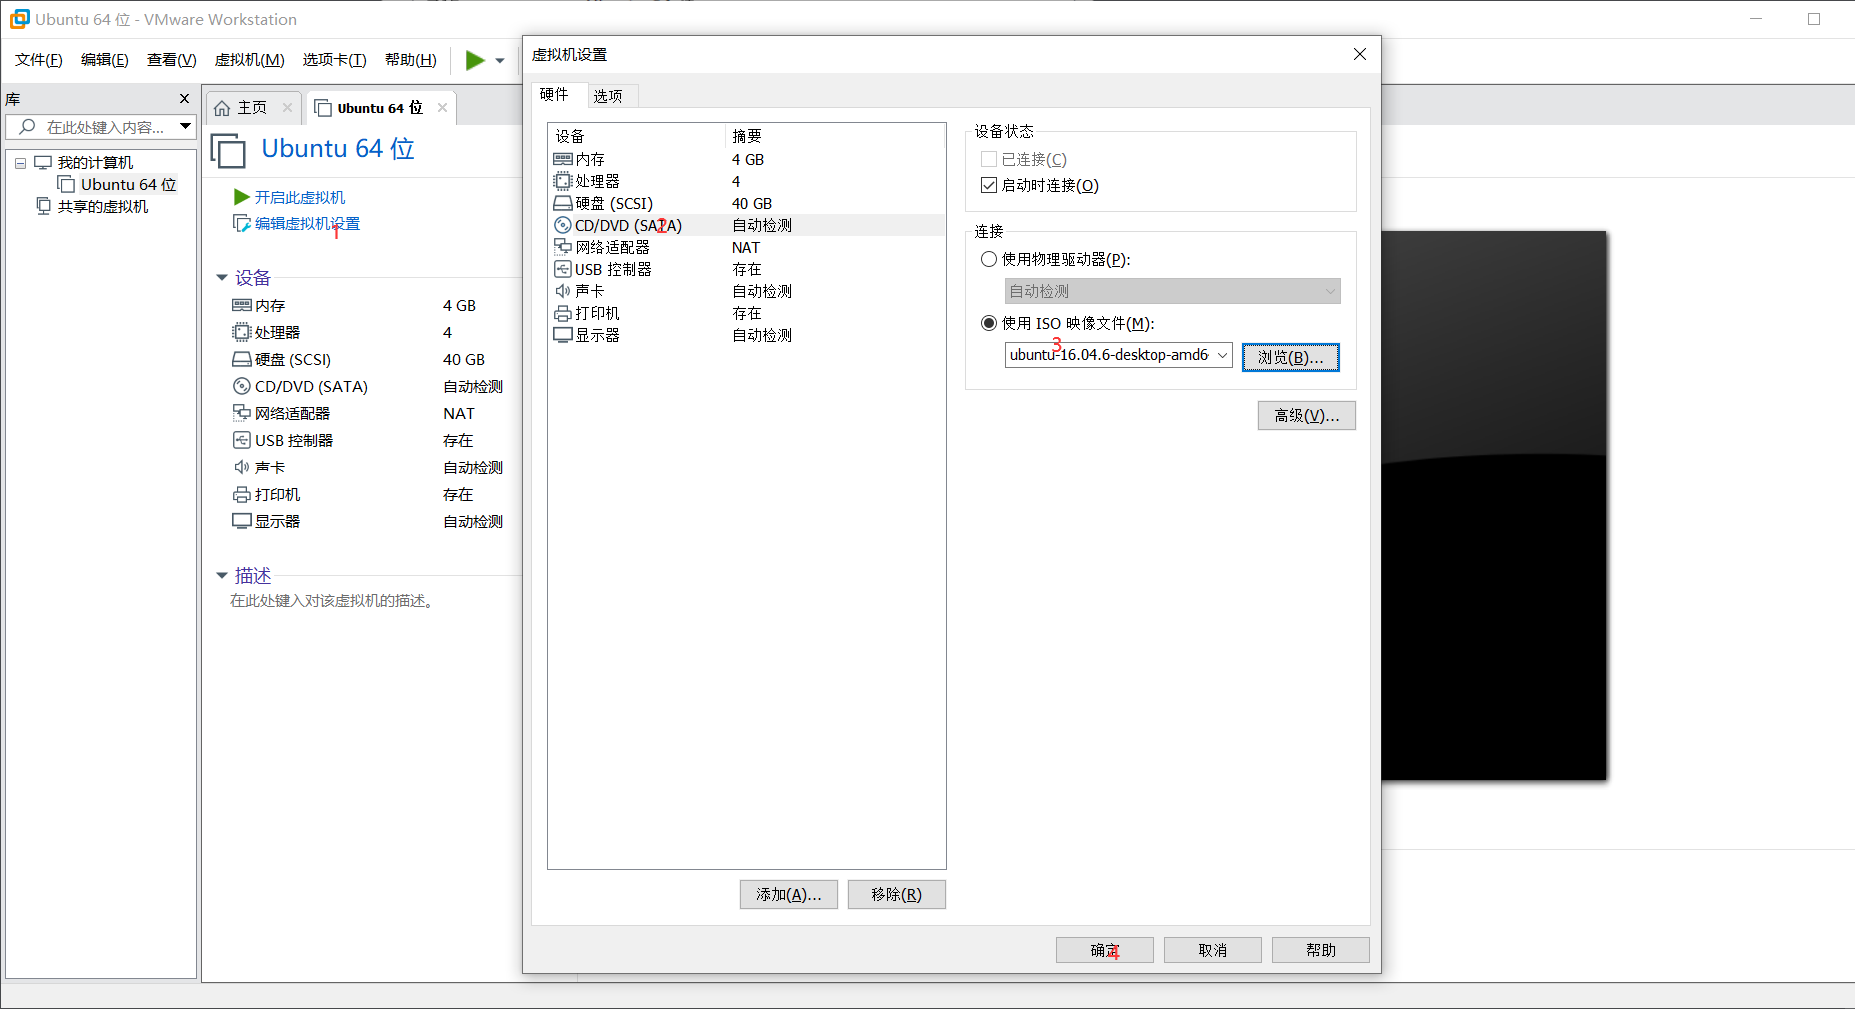The width and height of the screenshot is (1855, 1009).
Task: Click the 共享的虚拟机 icon in the library tree
Action: click(43, 206)
